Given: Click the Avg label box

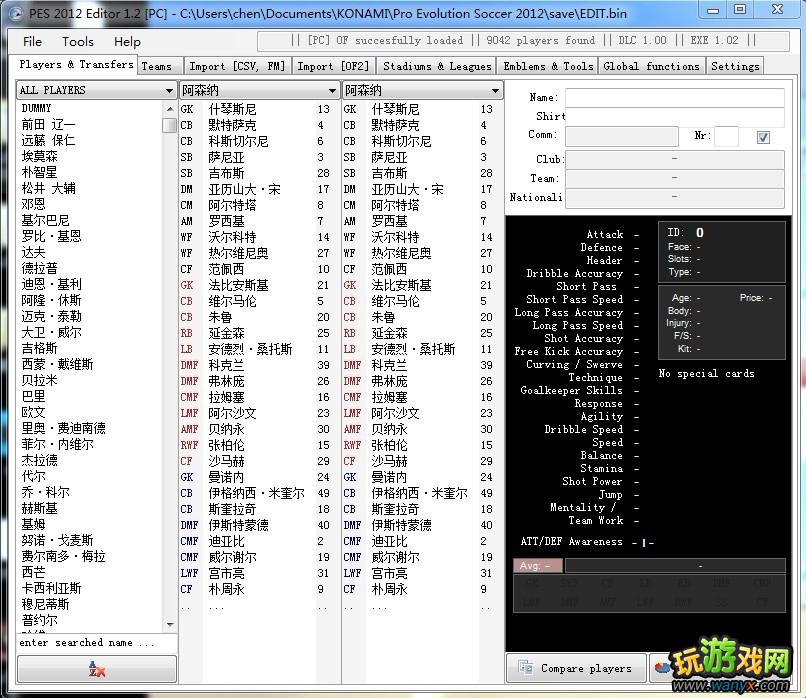Looking at the screenshot, I should (538, 565).
